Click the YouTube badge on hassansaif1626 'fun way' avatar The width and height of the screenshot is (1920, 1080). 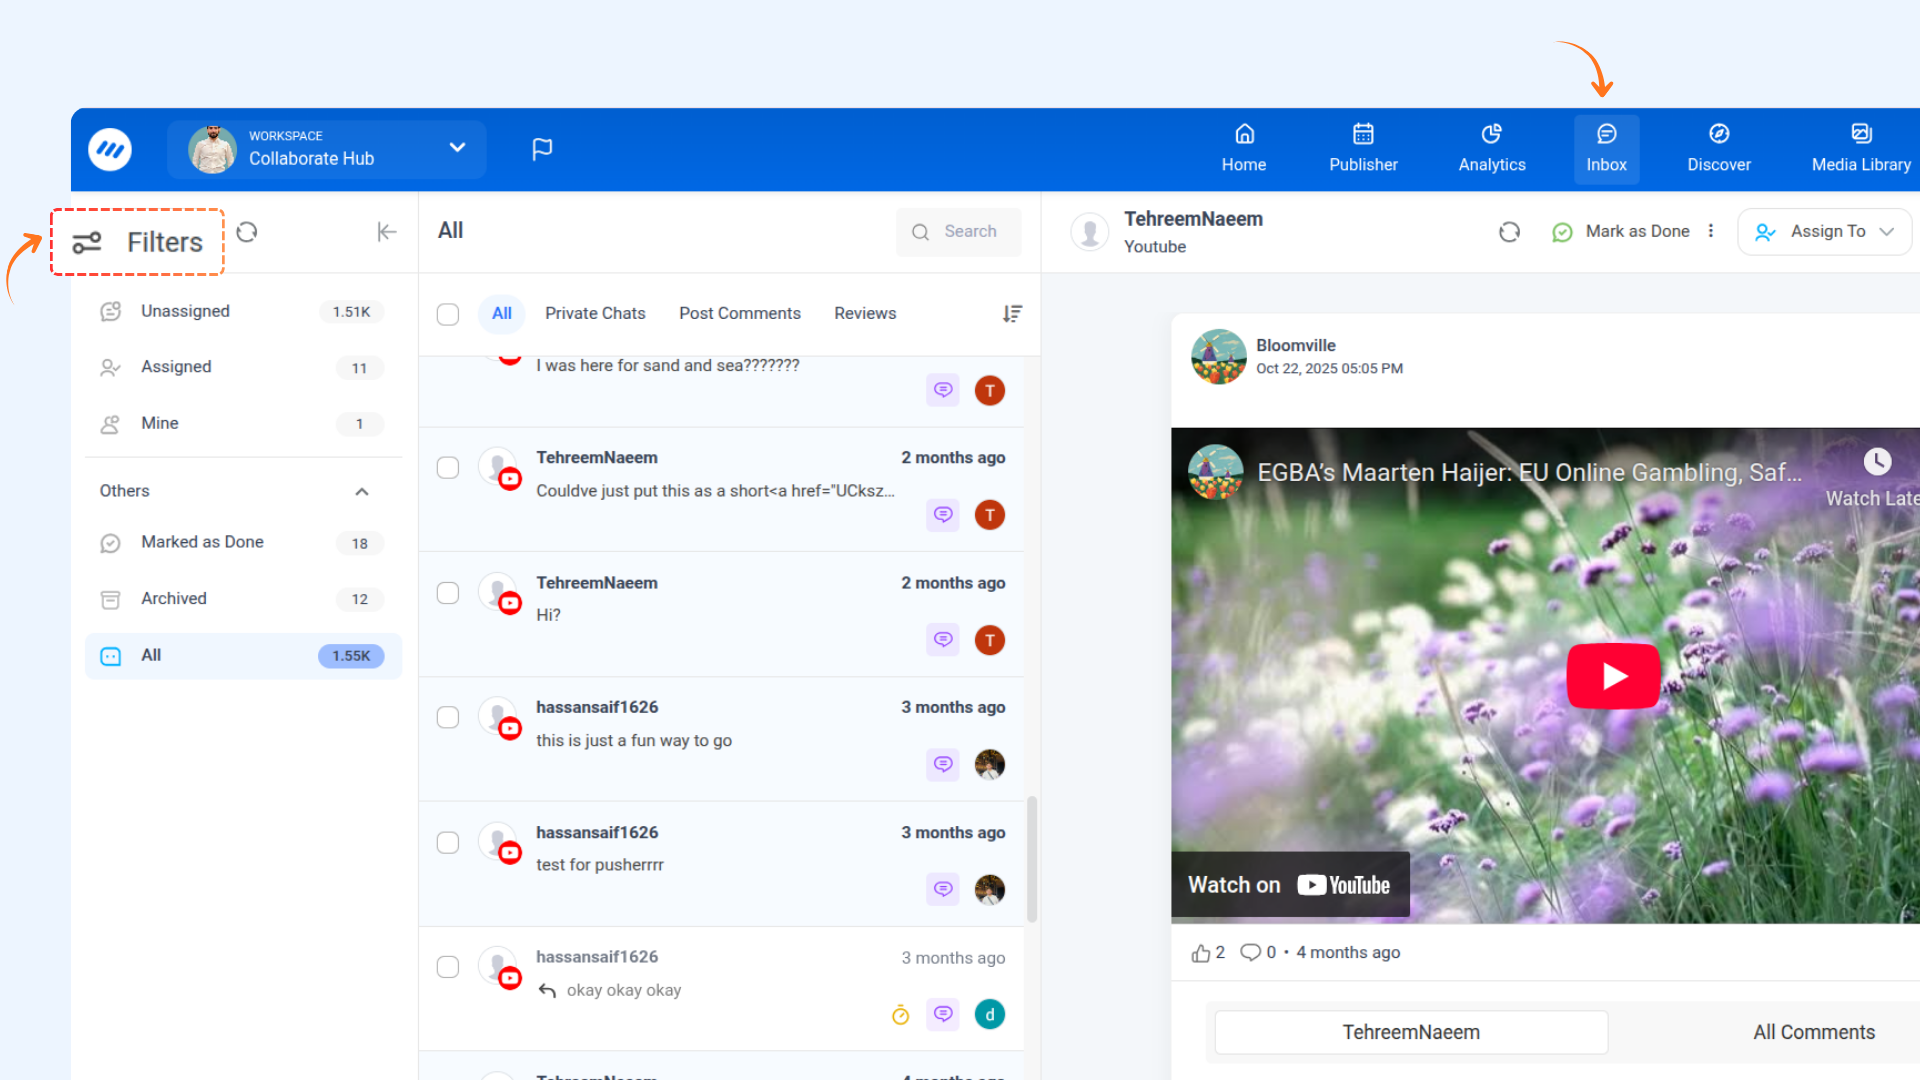coord(510,729)
